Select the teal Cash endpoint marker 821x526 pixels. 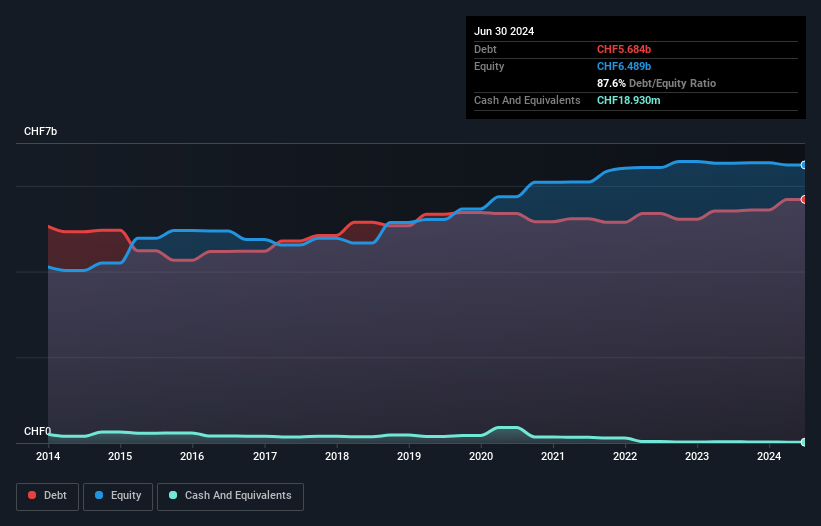804,442
